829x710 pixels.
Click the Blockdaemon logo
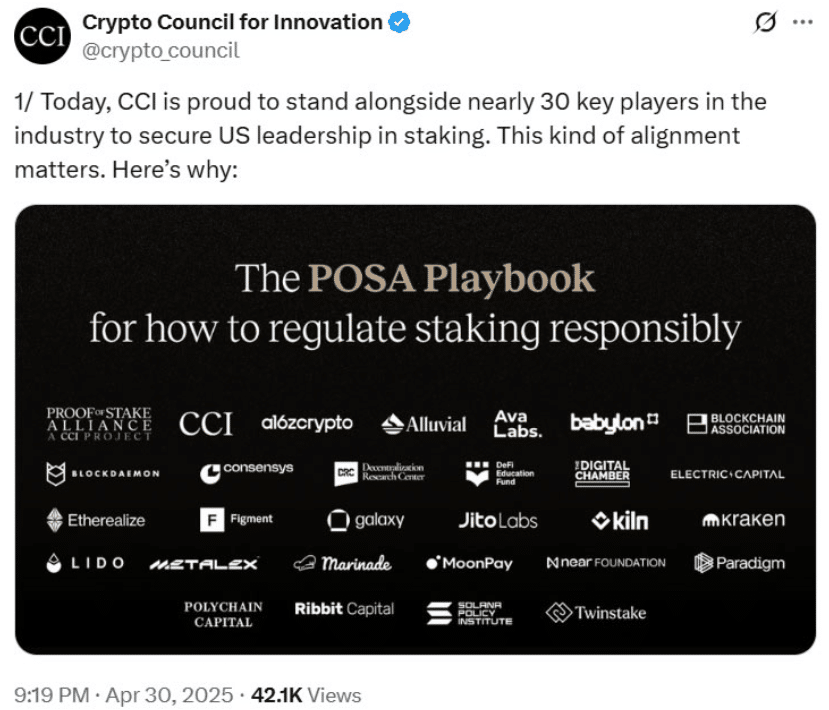[x=103, y=472]
